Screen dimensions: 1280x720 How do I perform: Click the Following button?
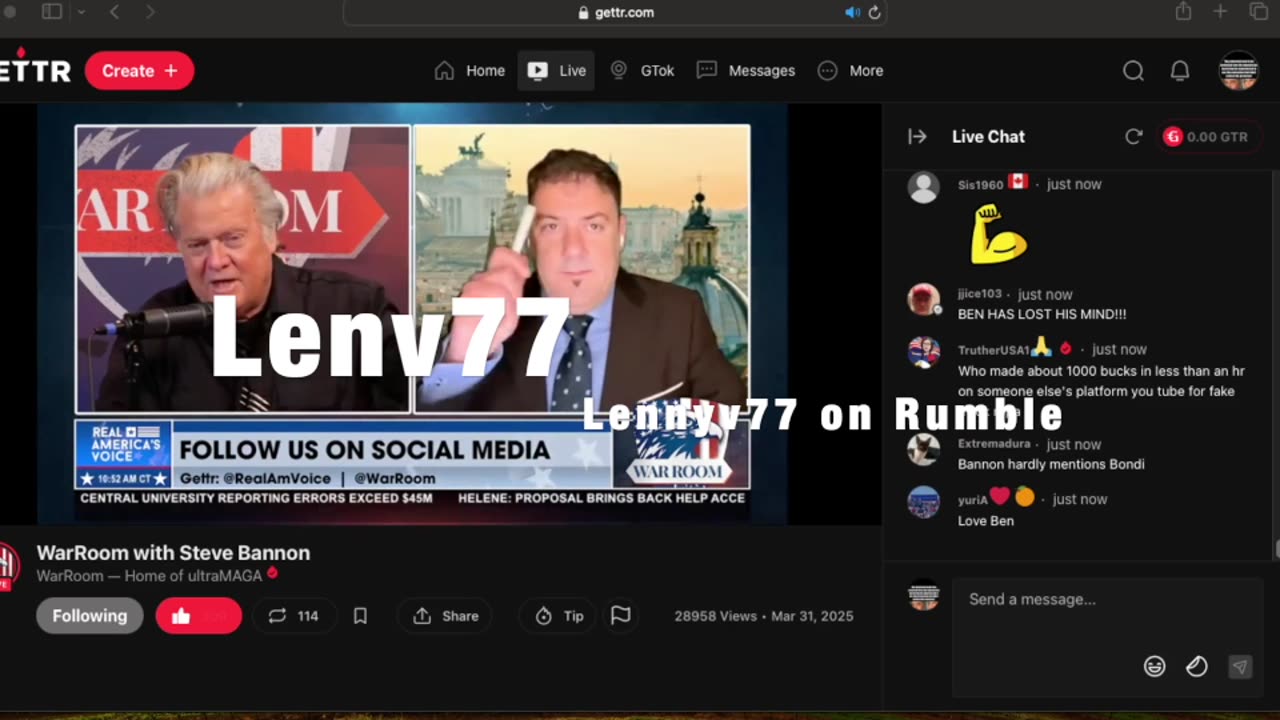(x=90, y=616)
